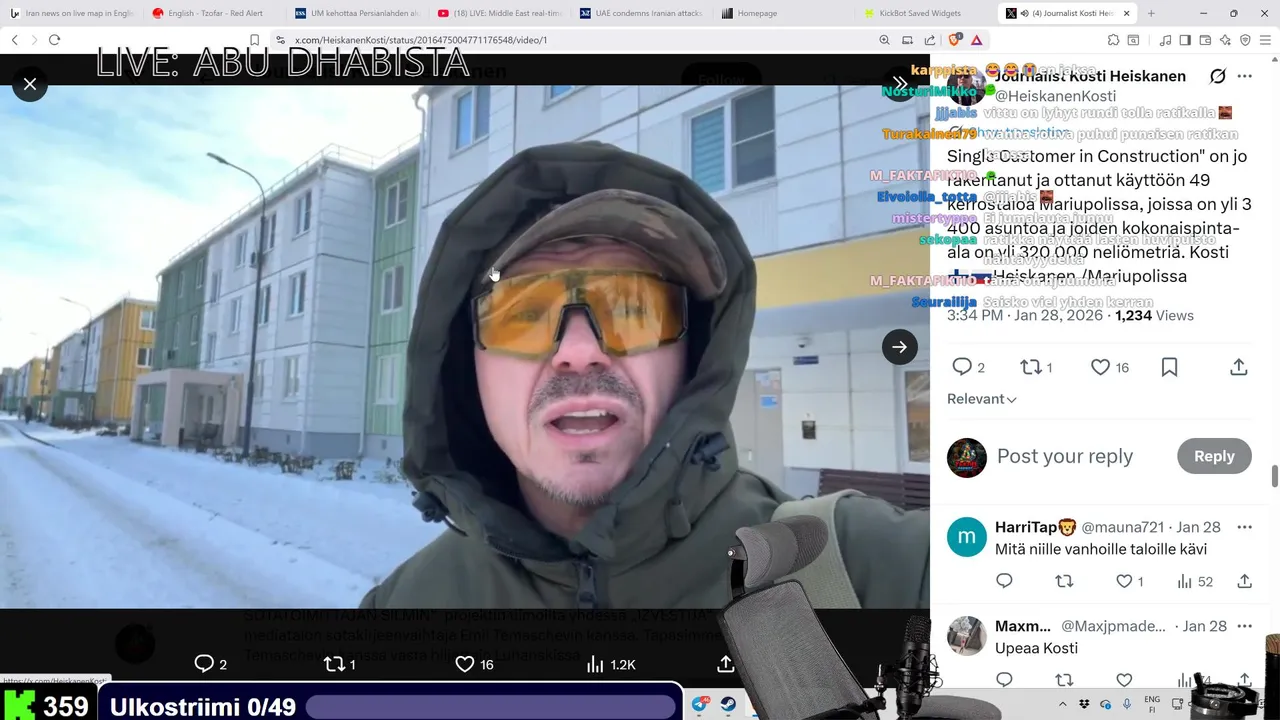Screen dimensions: 1280x720
Task: Click the Post your reply field
Action: point(1065,456)
